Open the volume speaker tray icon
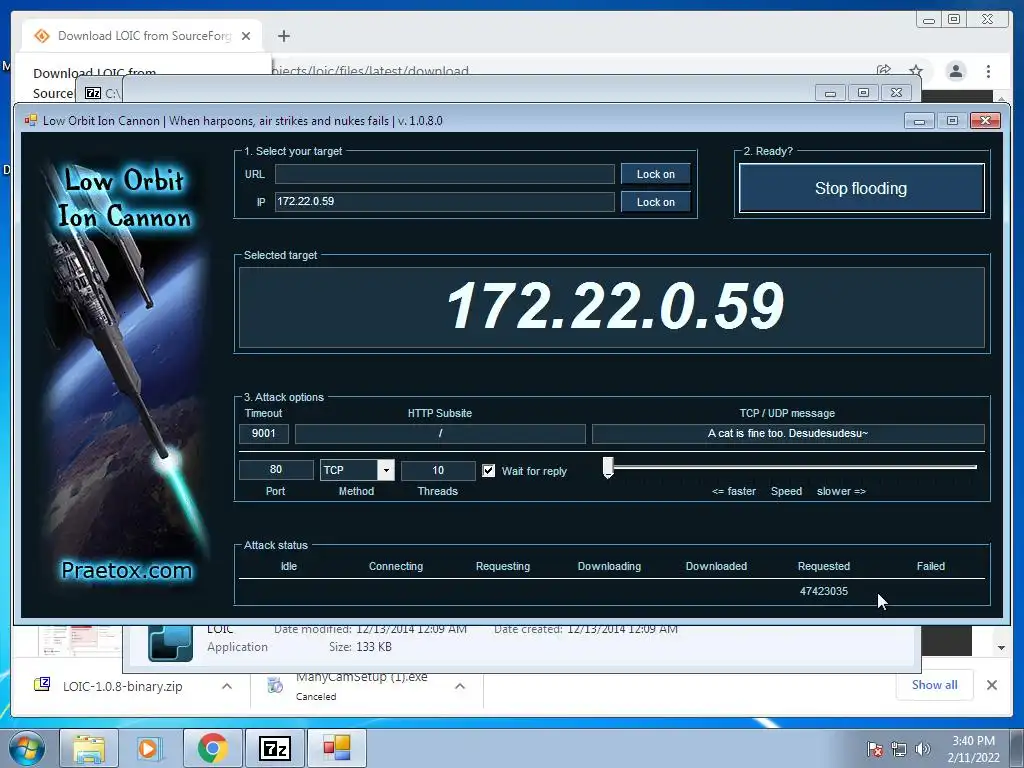1024x768 pixels. tap(923, 749)
